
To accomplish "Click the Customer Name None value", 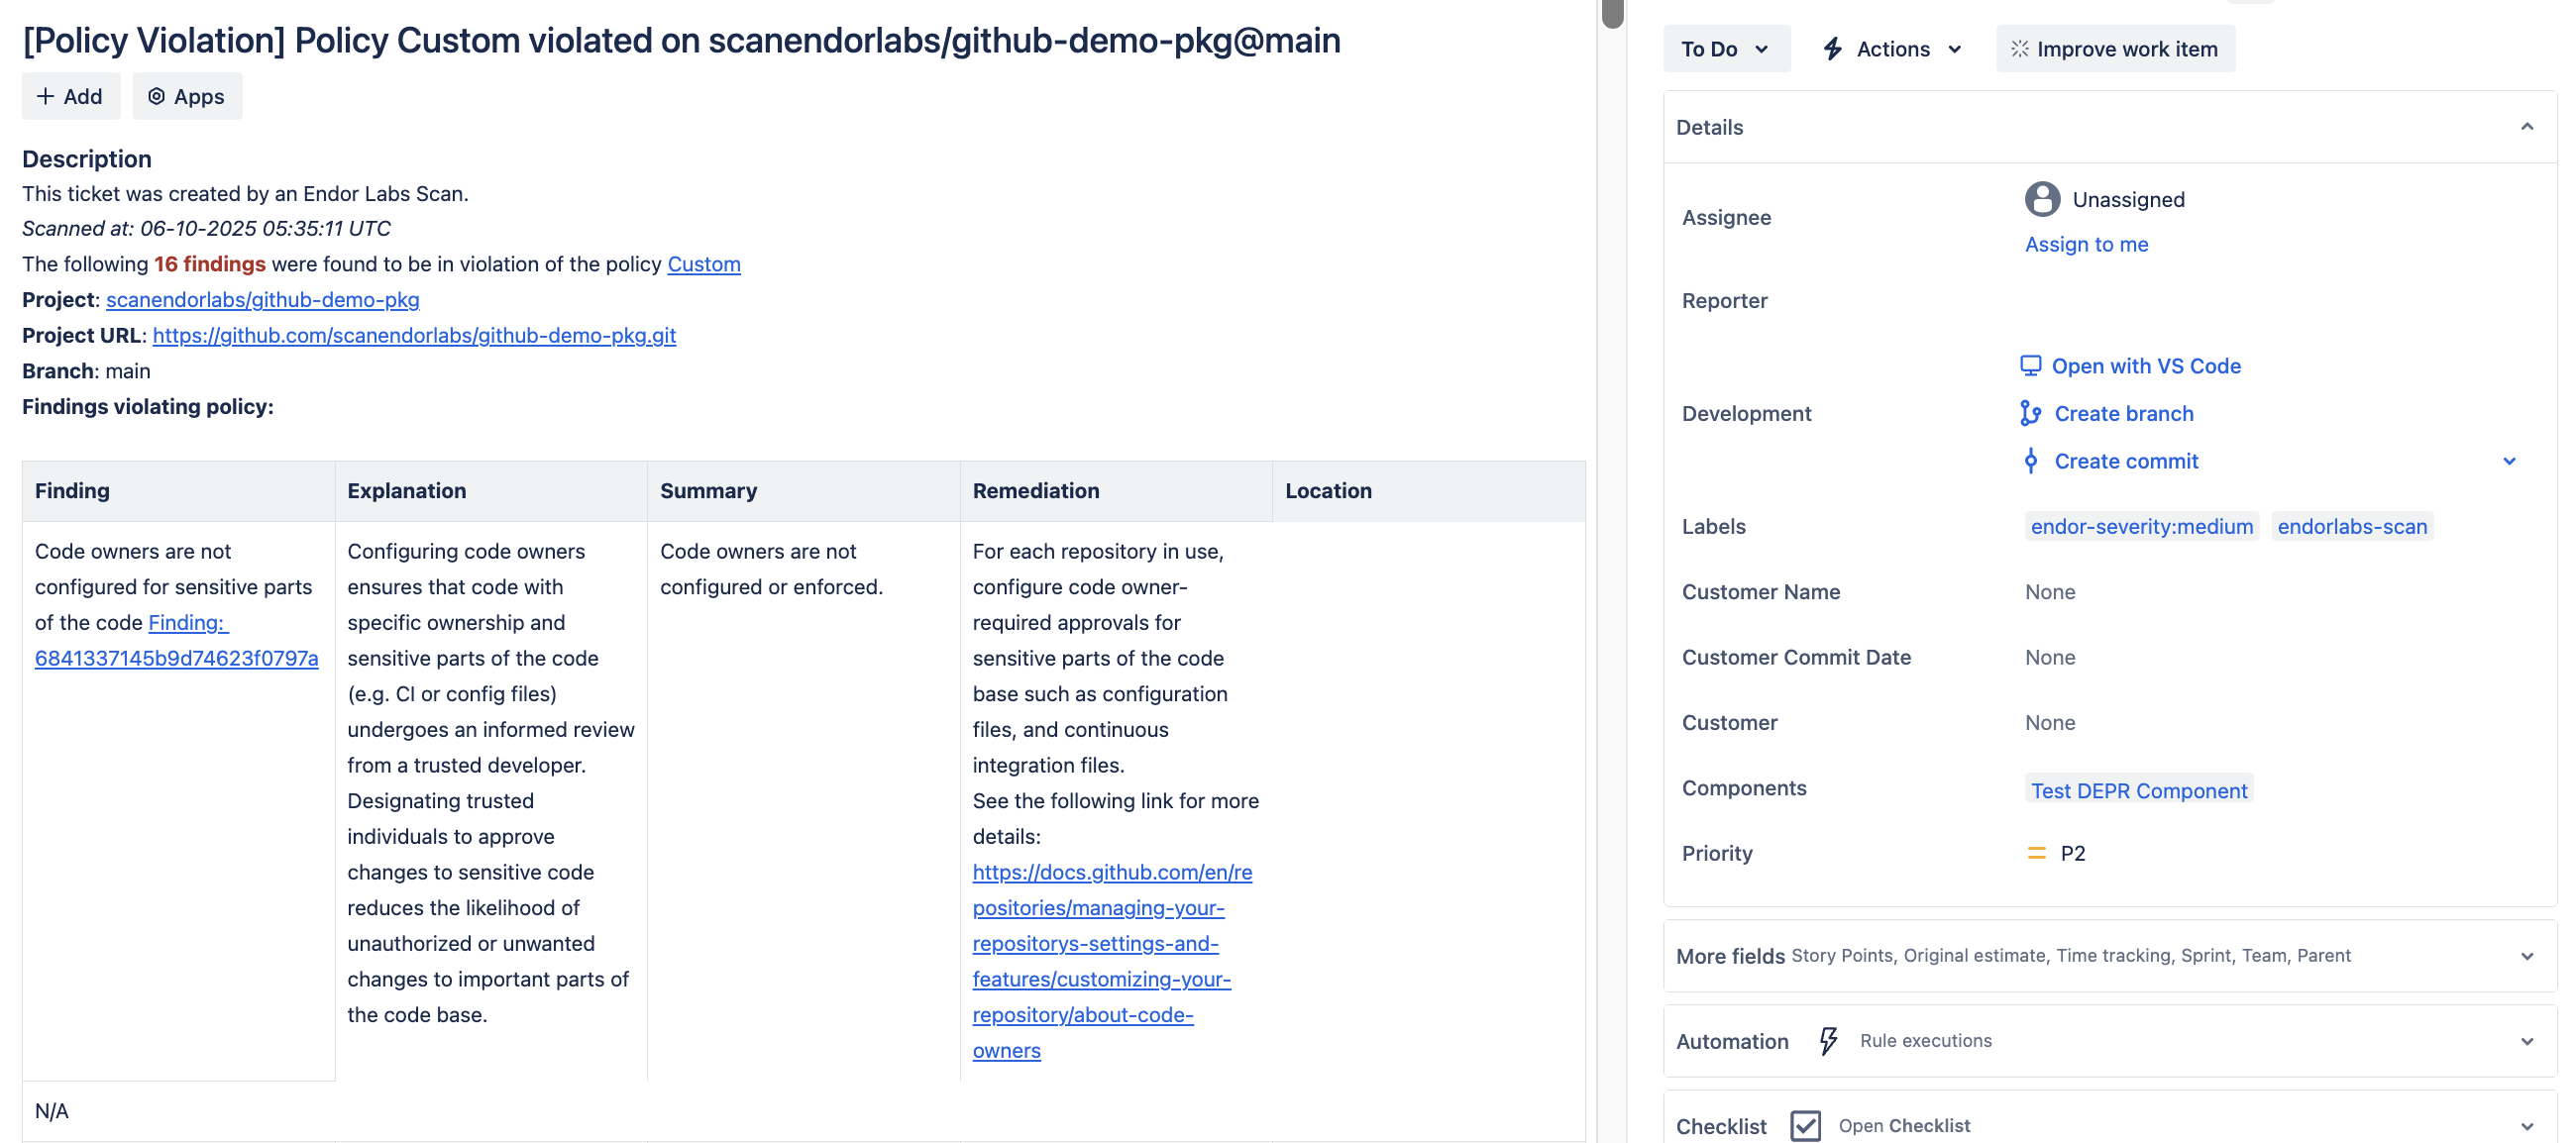I will [x=2050, y=592].
